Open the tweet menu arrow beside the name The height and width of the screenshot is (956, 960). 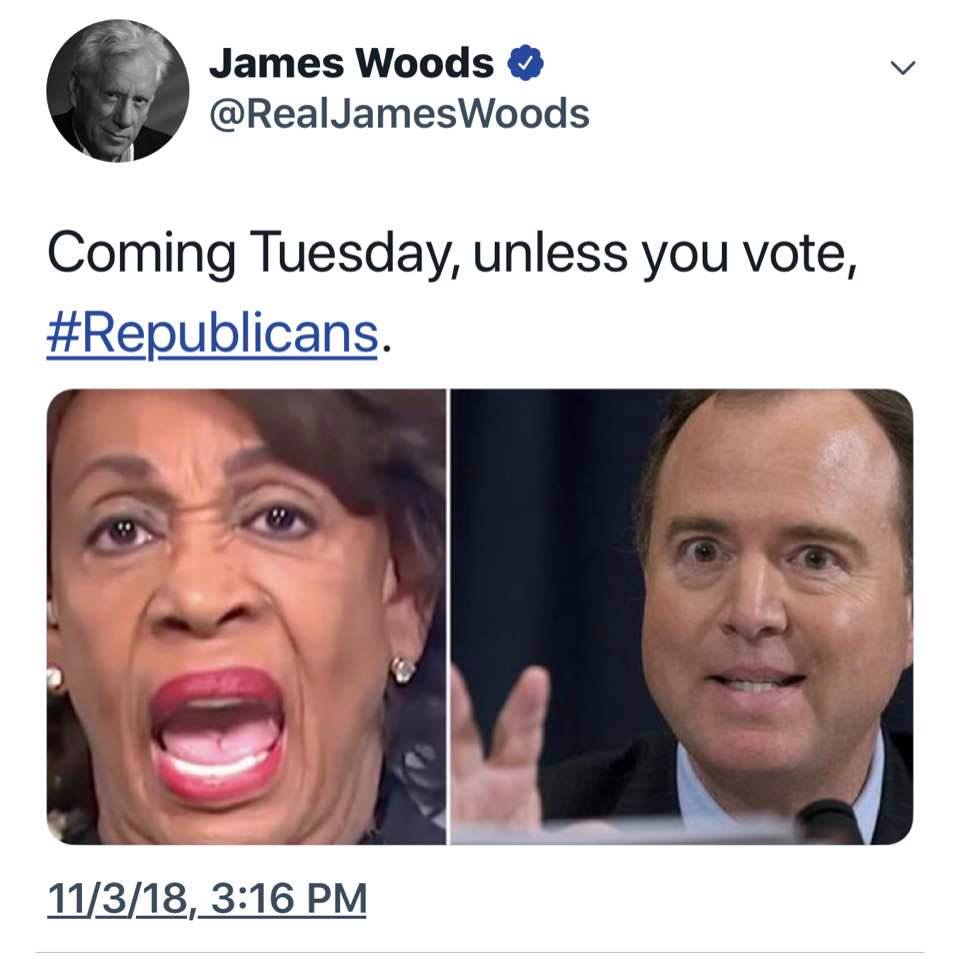(902, 67)
